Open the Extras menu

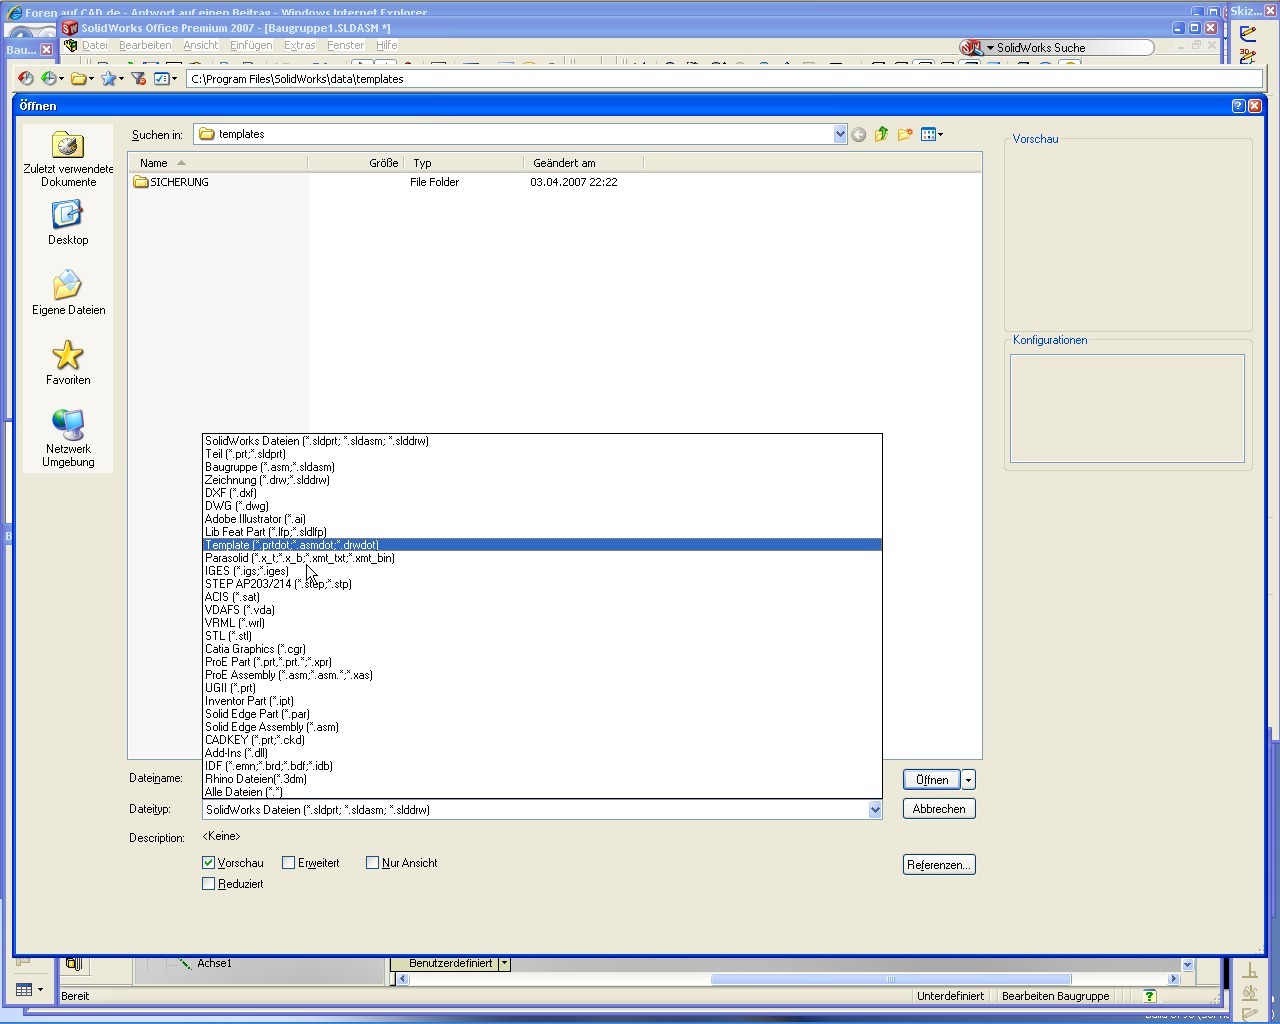pyautogui.click(x=299, y=45)
